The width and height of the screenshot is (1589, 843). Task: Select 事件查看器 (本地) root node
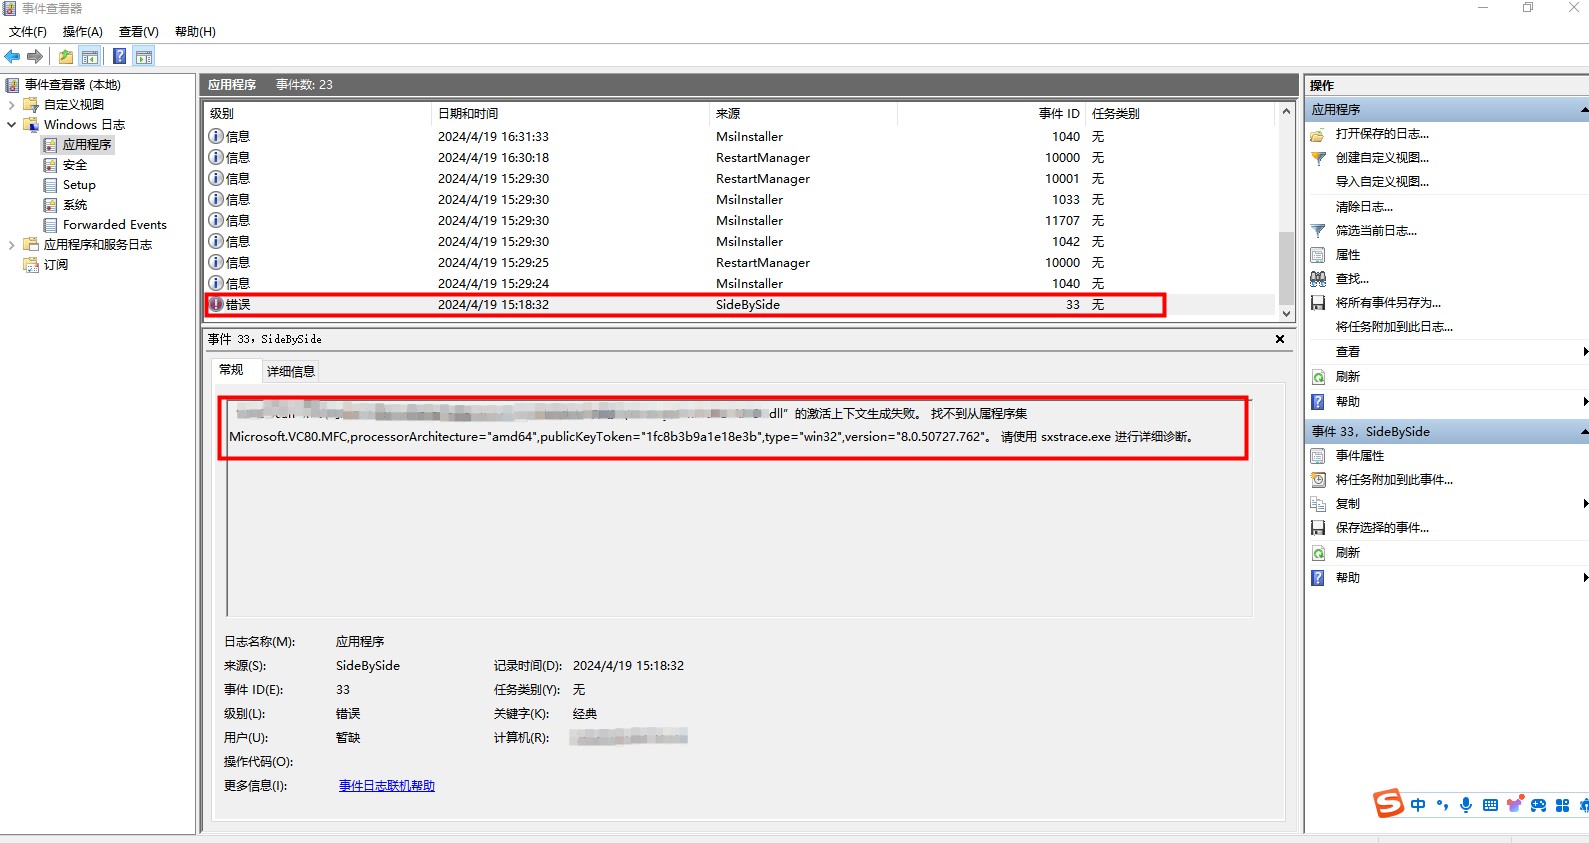pyautogui.click(x=72, y=85)
